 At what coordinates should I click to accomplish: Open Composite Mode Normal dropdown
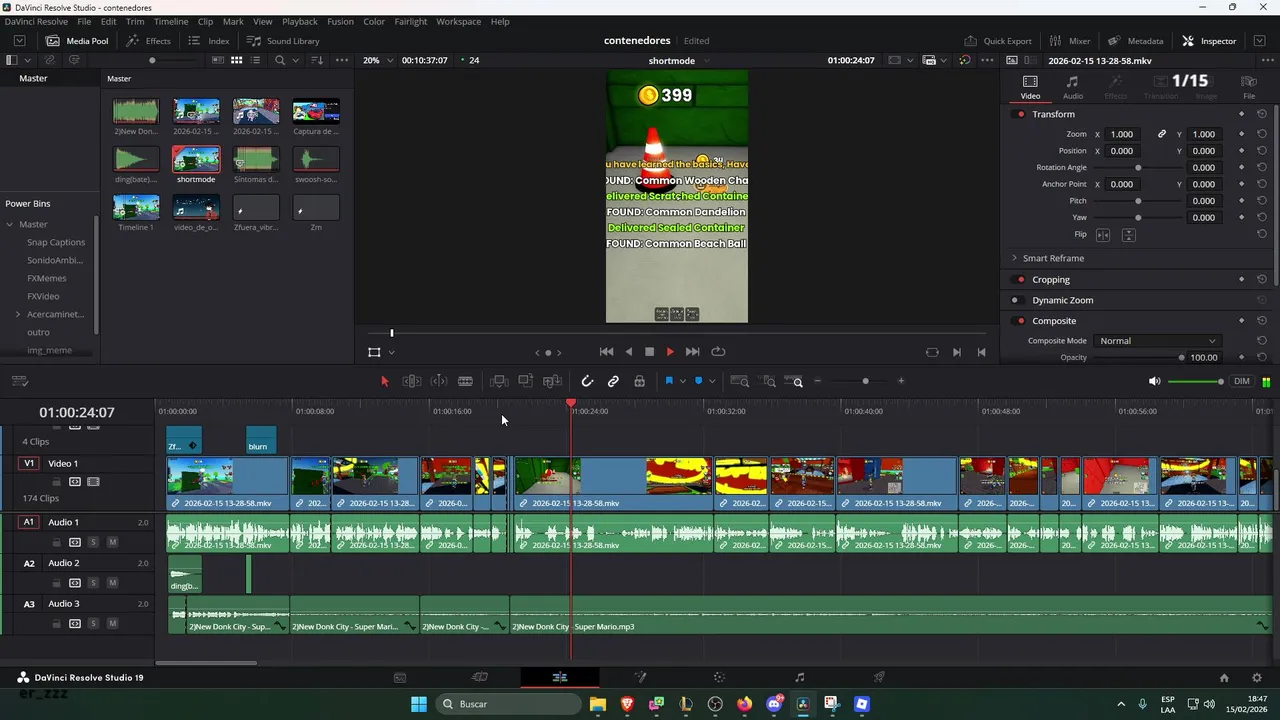1157,341
